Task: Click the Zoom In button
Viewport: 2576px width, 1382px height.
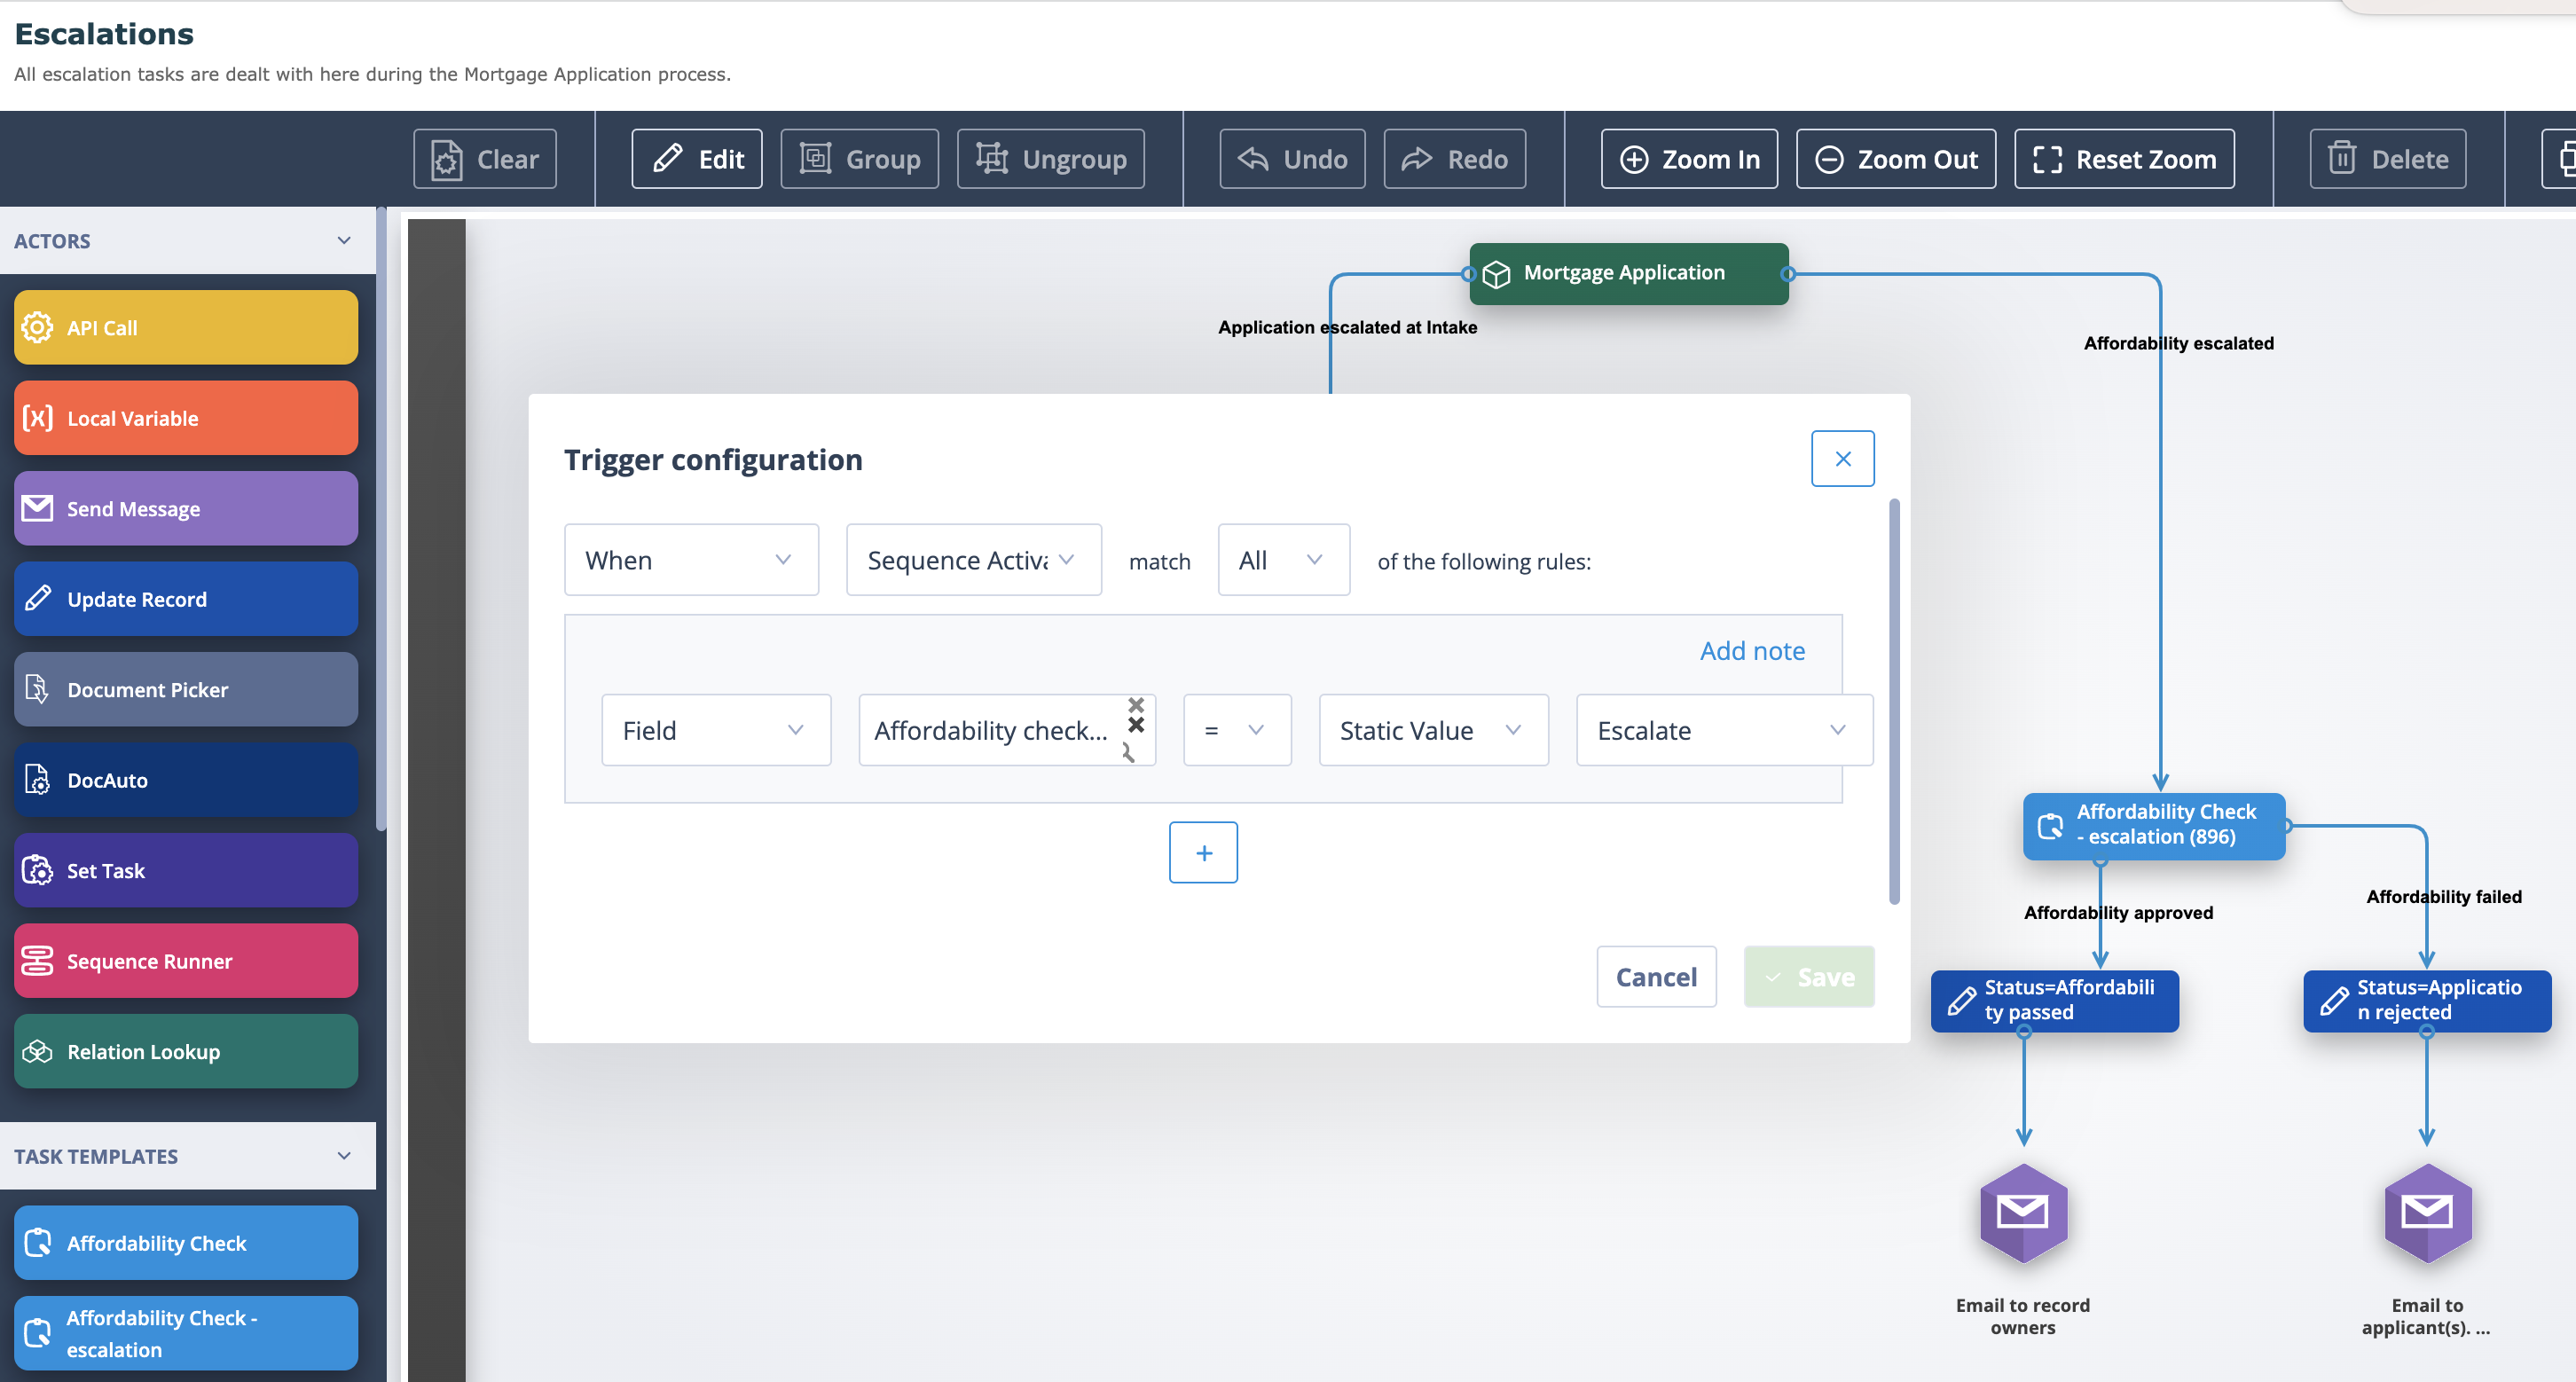Action: tap(1690, 159)
